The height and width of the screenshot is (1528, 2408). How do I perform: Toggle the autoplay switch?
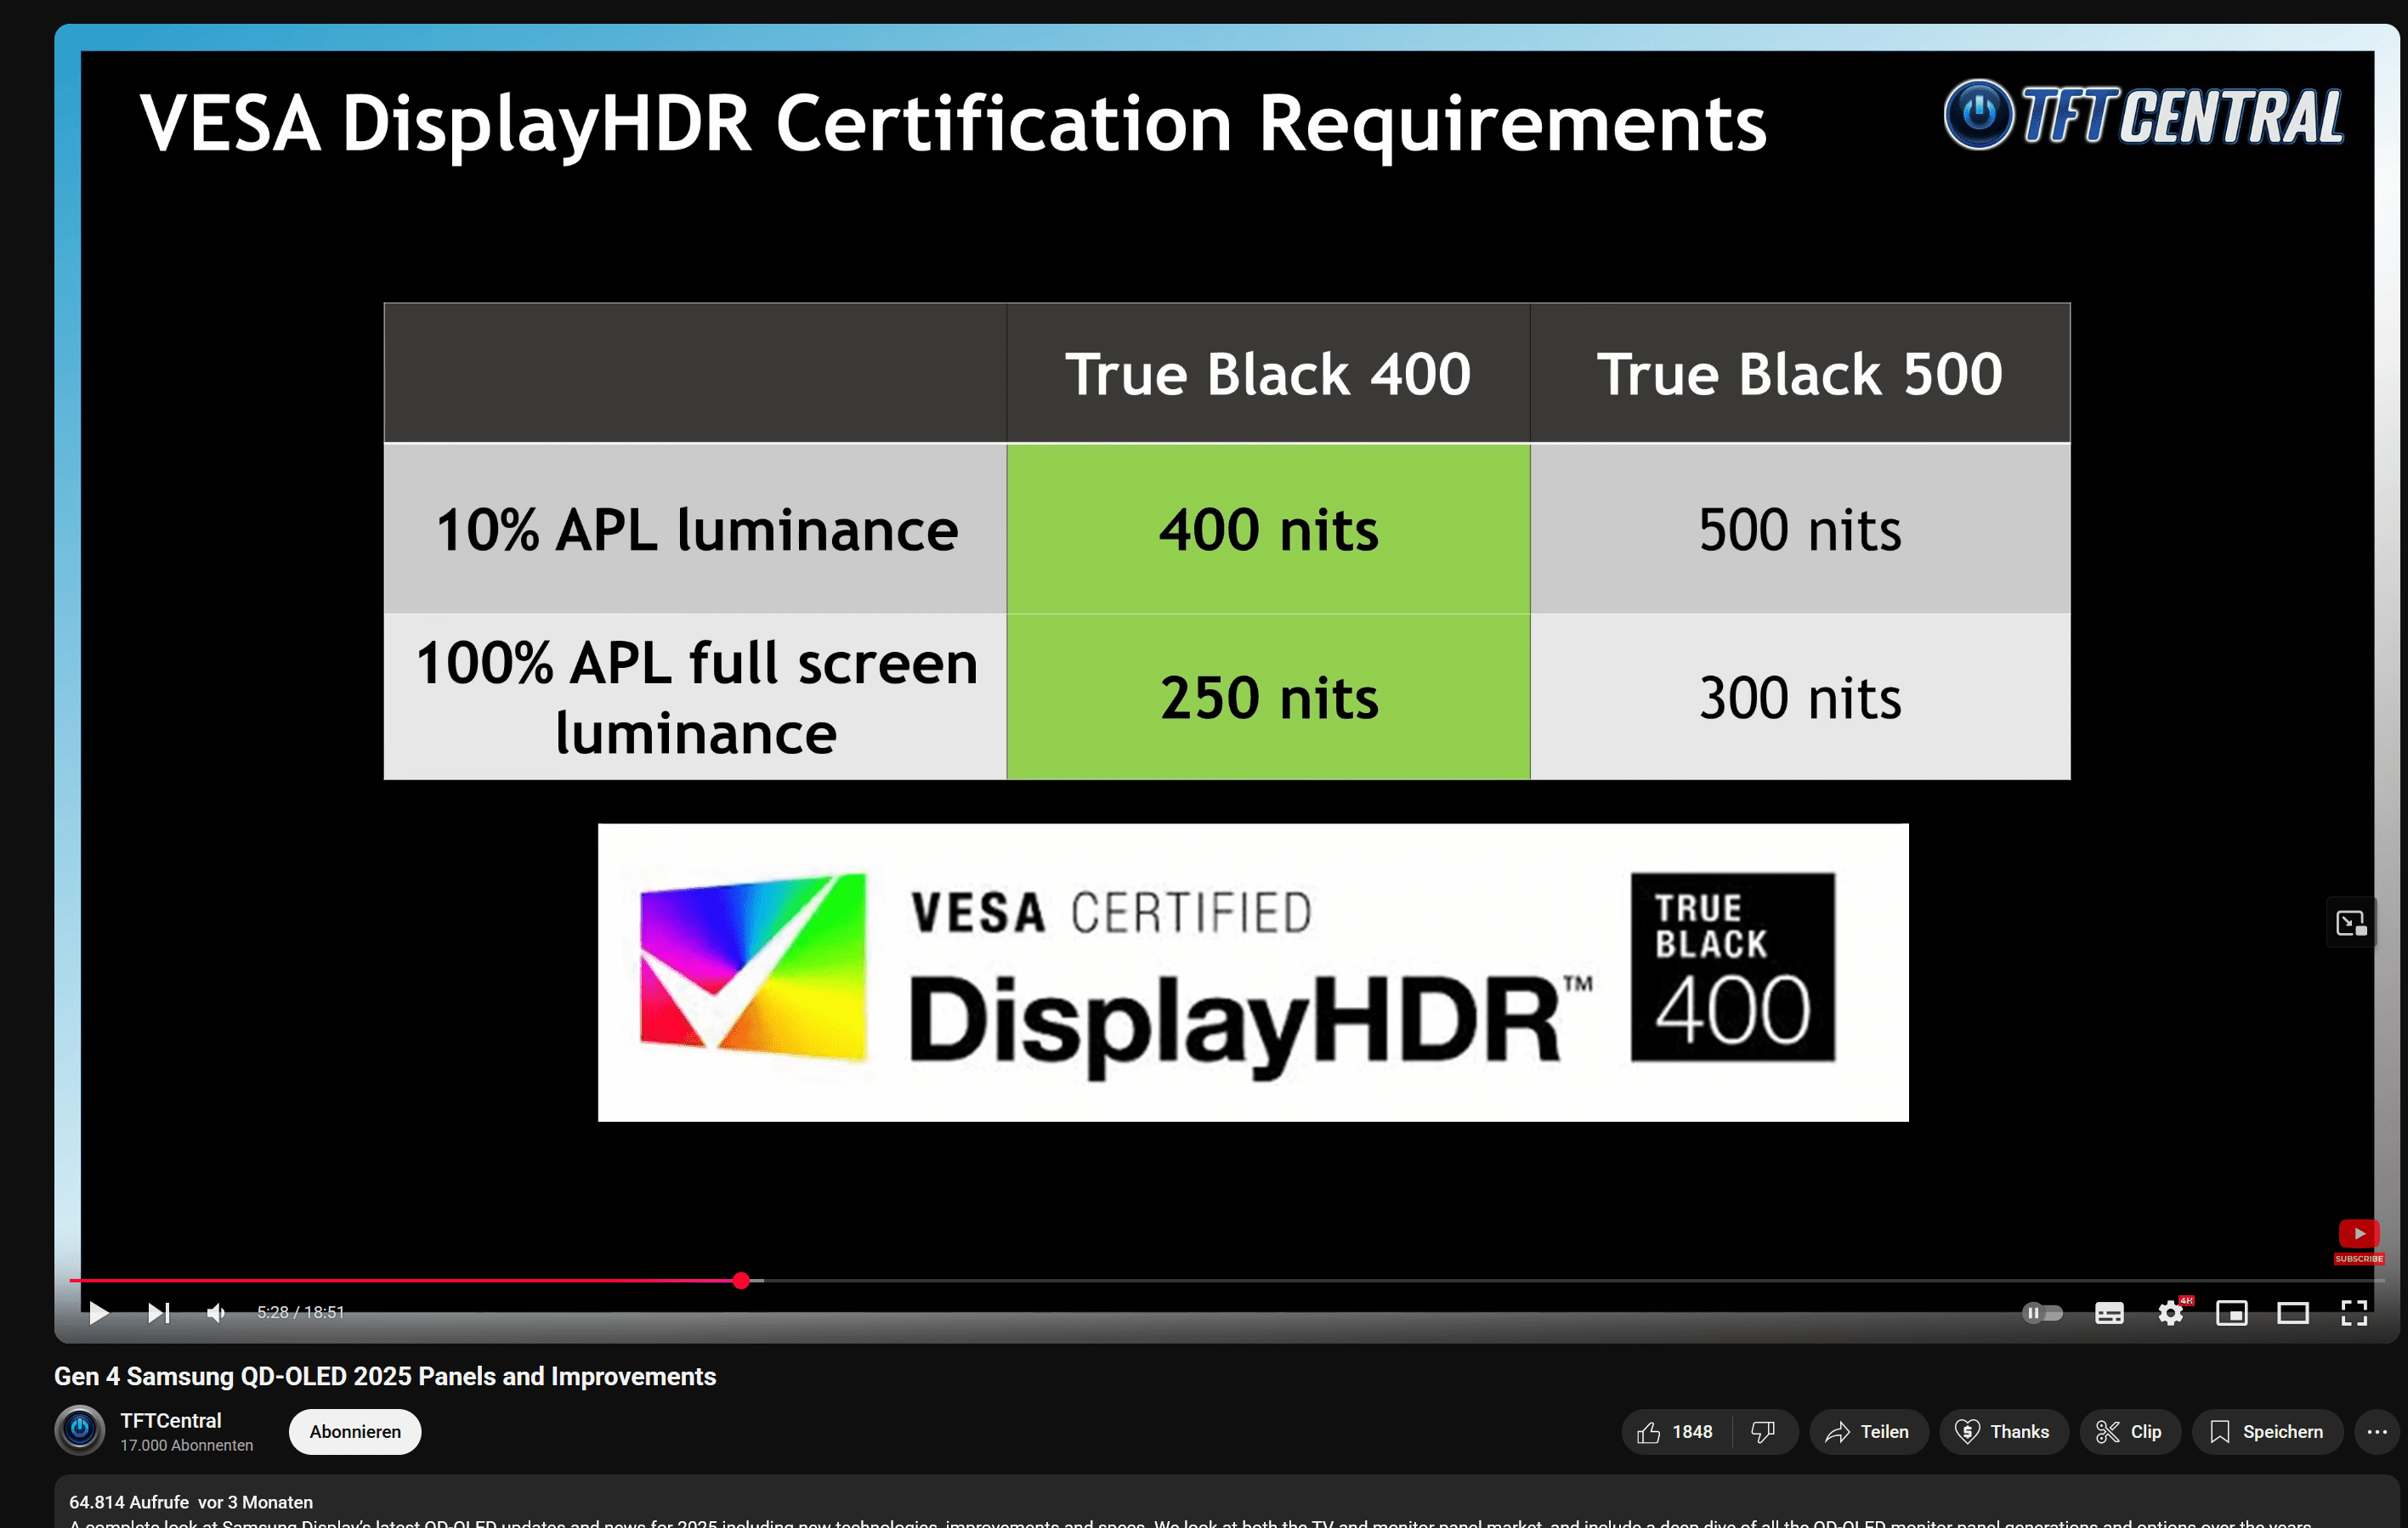coord(2042,1312)
